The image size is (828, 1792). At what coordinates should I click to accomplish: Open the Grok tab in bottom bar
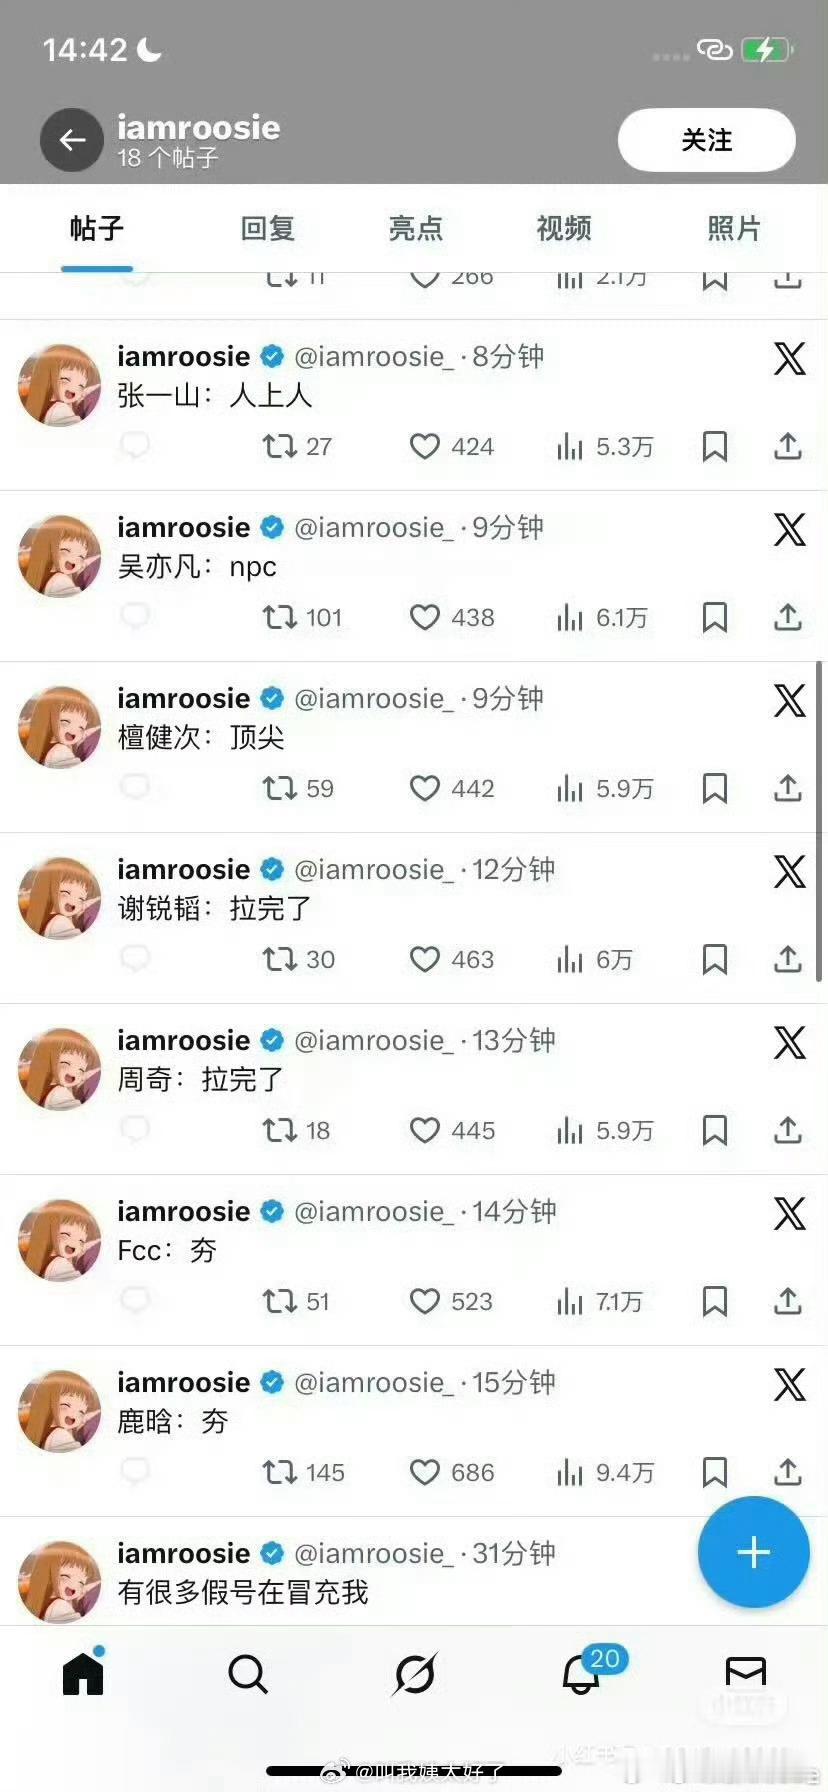(x=414, y=1673)
